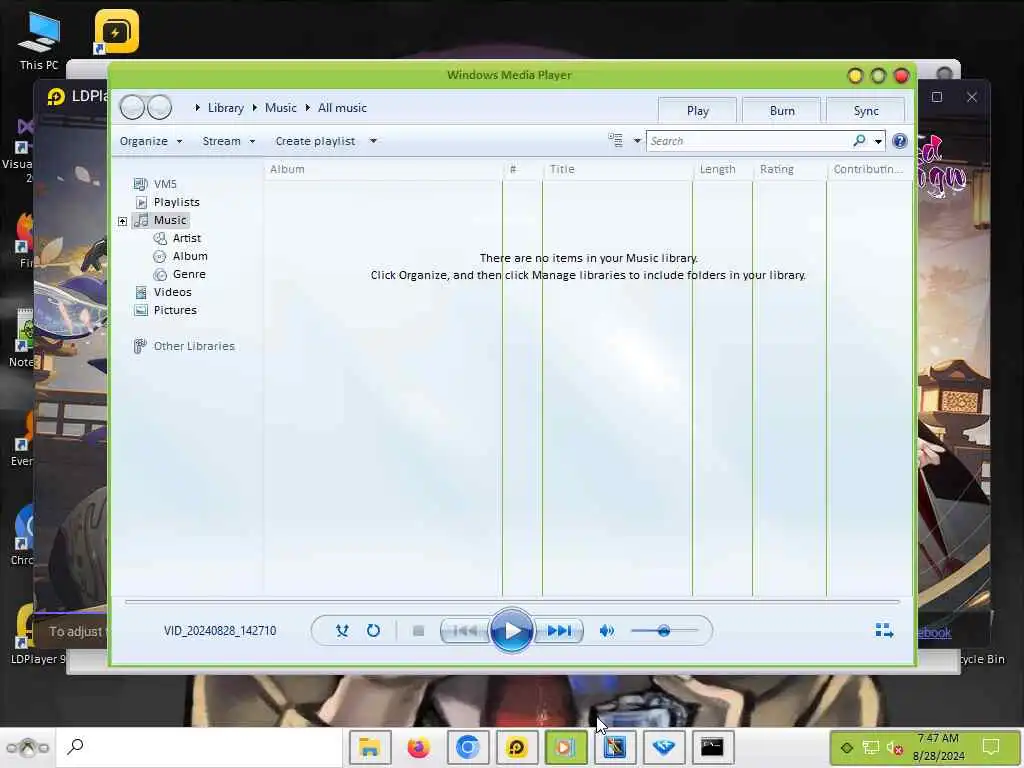Click Create playlist
The width and height of the screenshot is (1024, 768).
pos(315,141)
